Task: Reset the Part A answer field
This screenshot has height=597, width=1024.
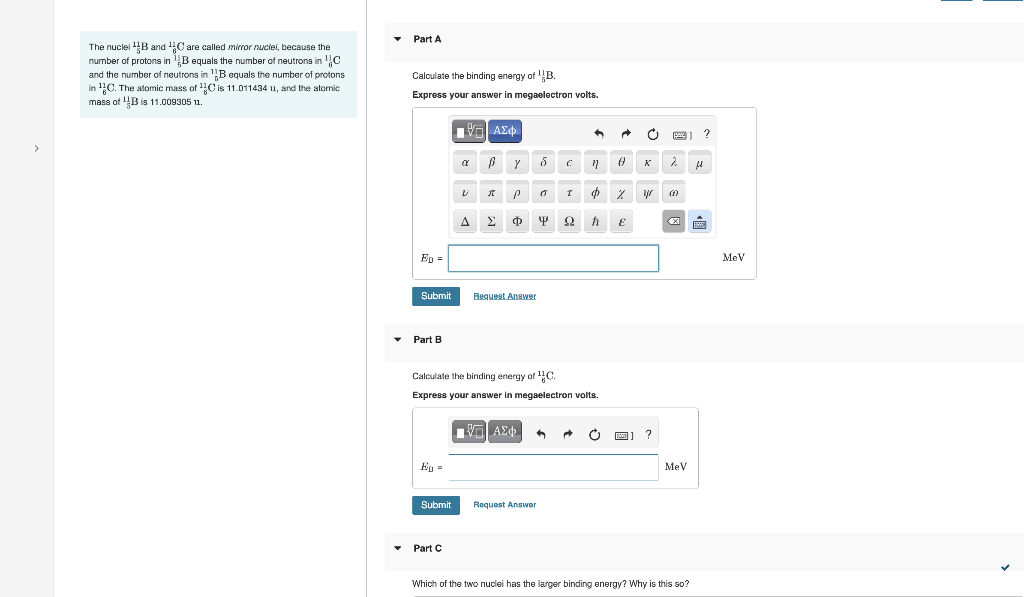Action: 652,134
